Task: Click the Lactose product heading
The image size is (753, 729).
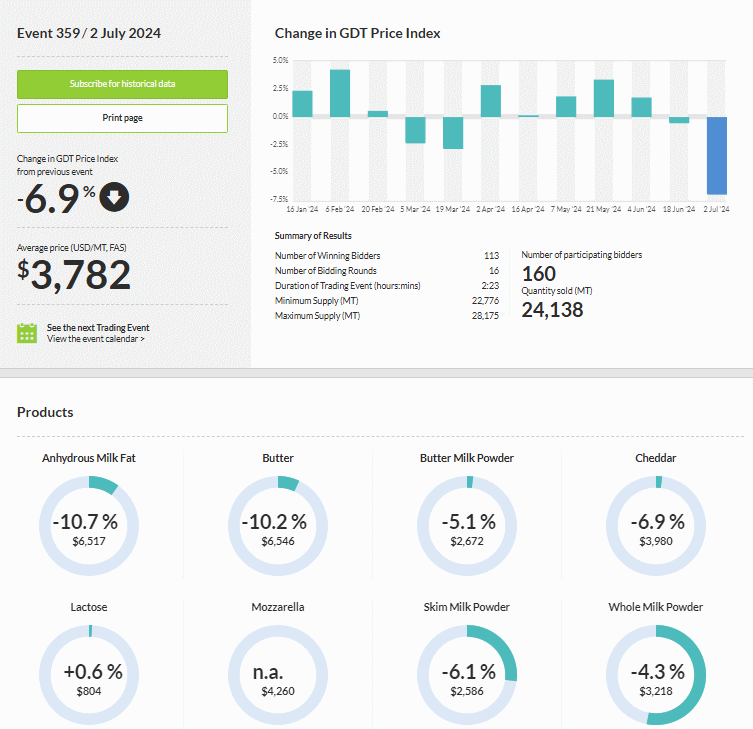Action: (89, 607)
